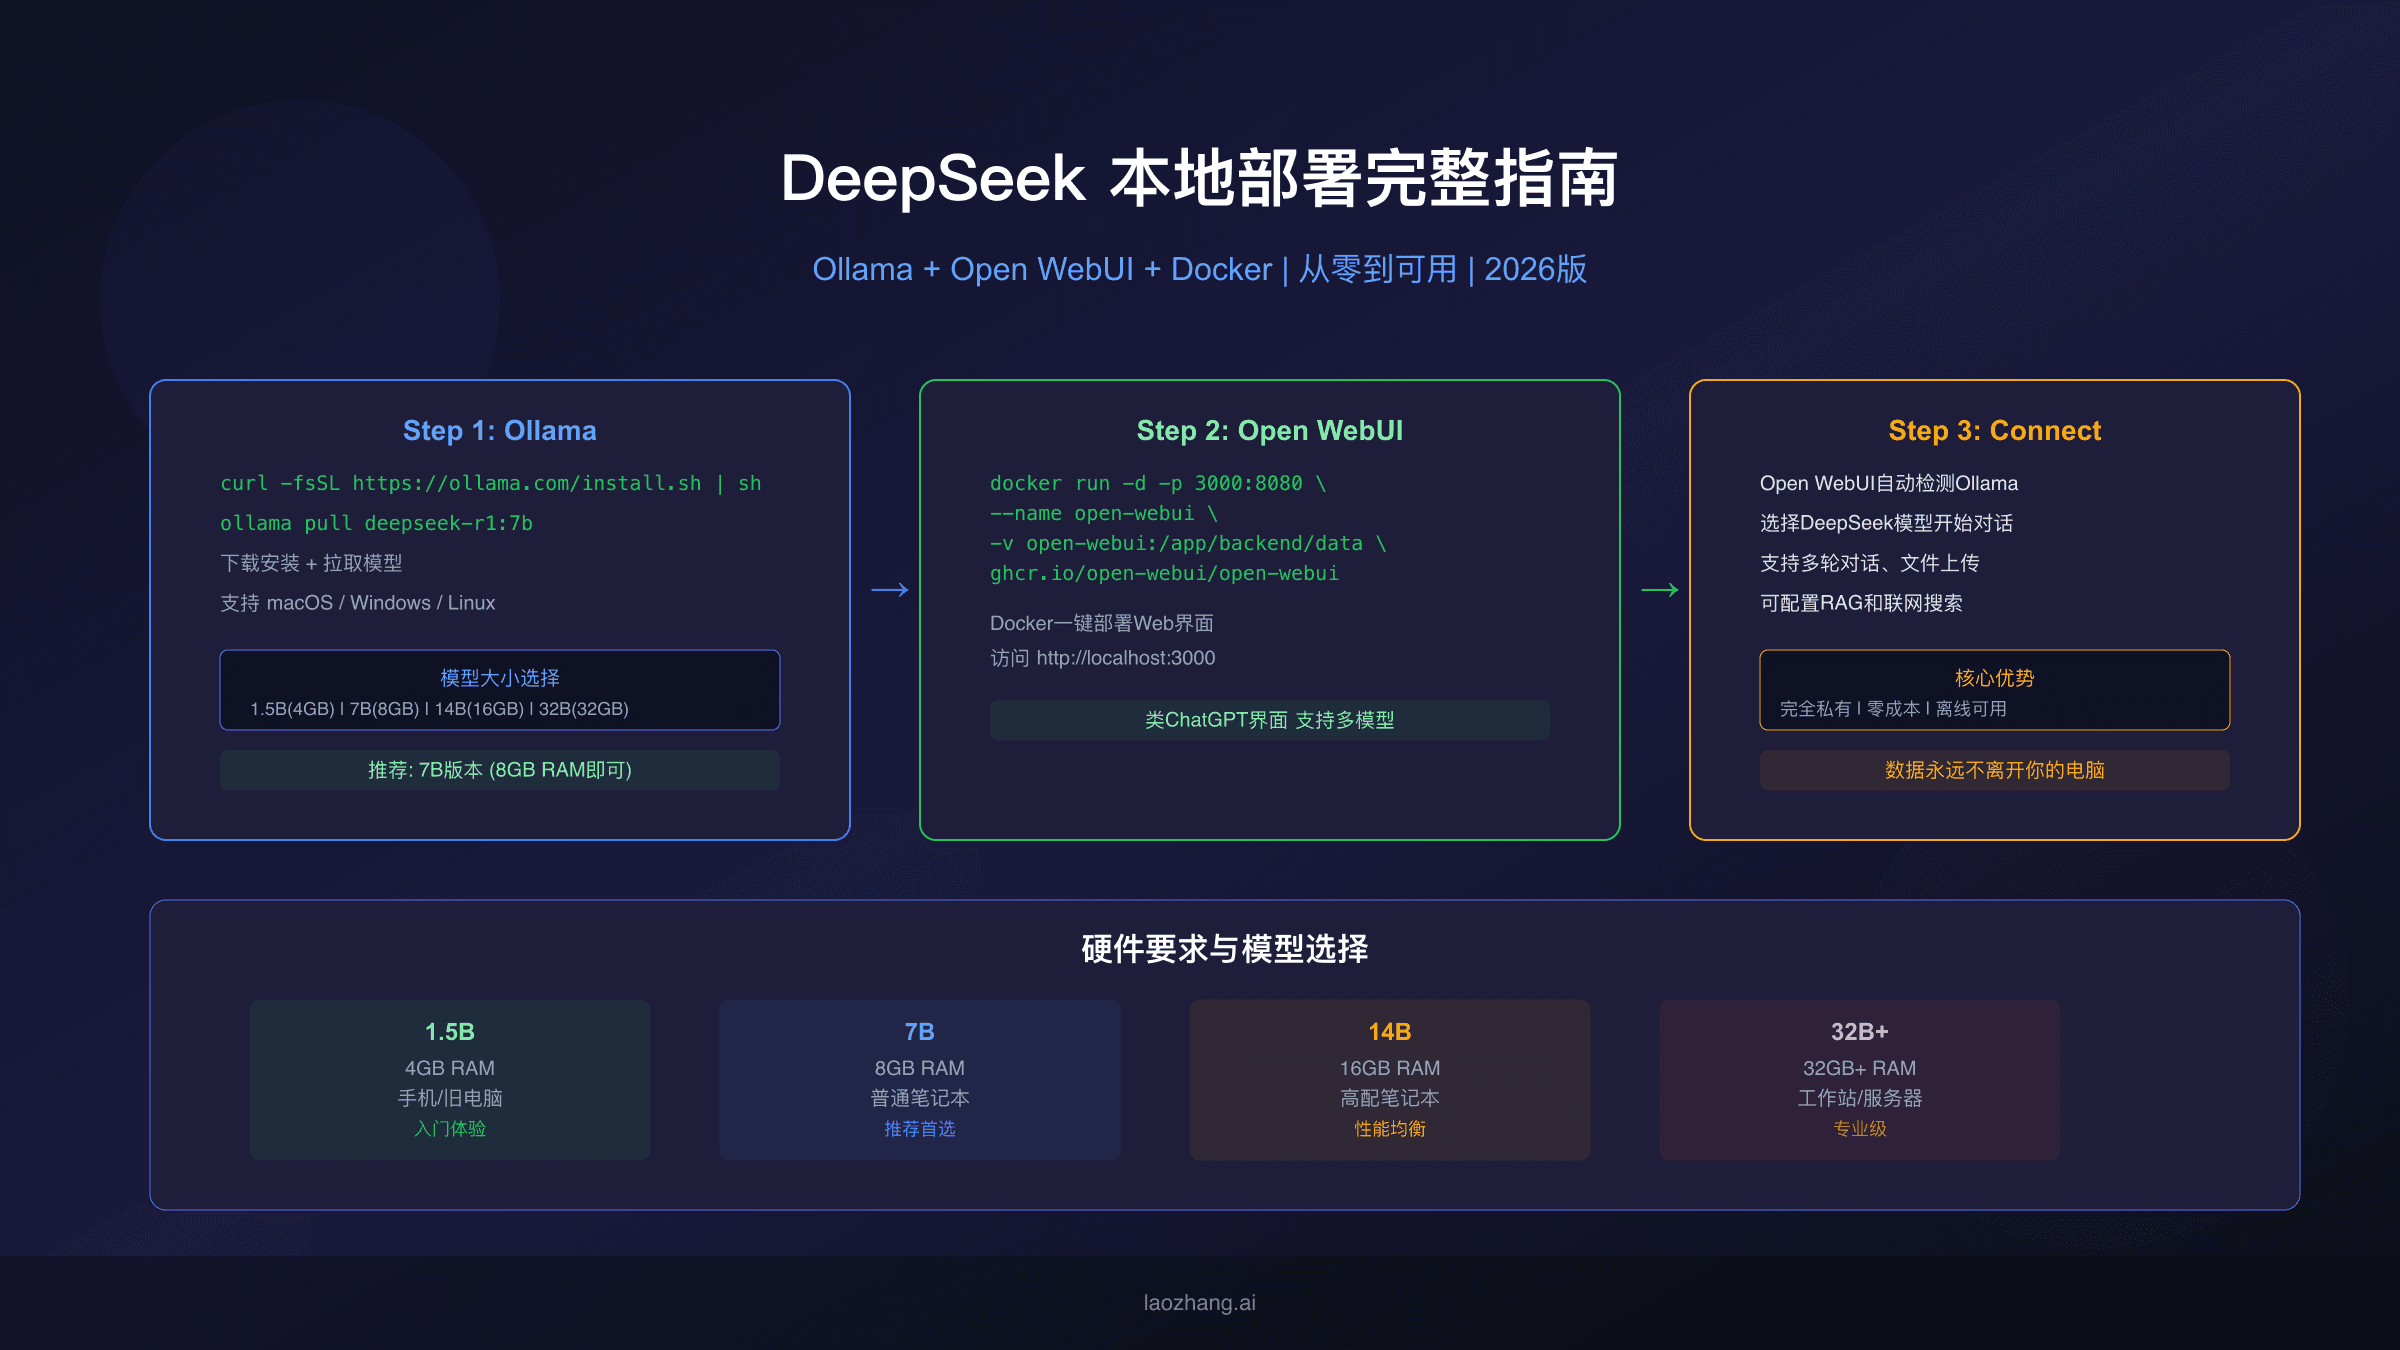Click the curl install.sh command line

click(490, 483)
